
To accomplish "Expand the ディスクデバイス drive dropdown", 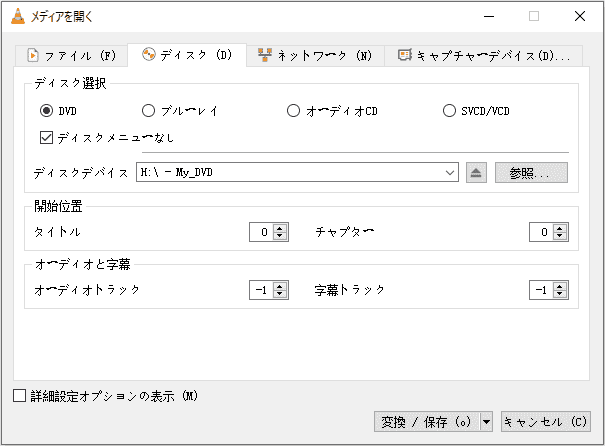I will [452, 173].
